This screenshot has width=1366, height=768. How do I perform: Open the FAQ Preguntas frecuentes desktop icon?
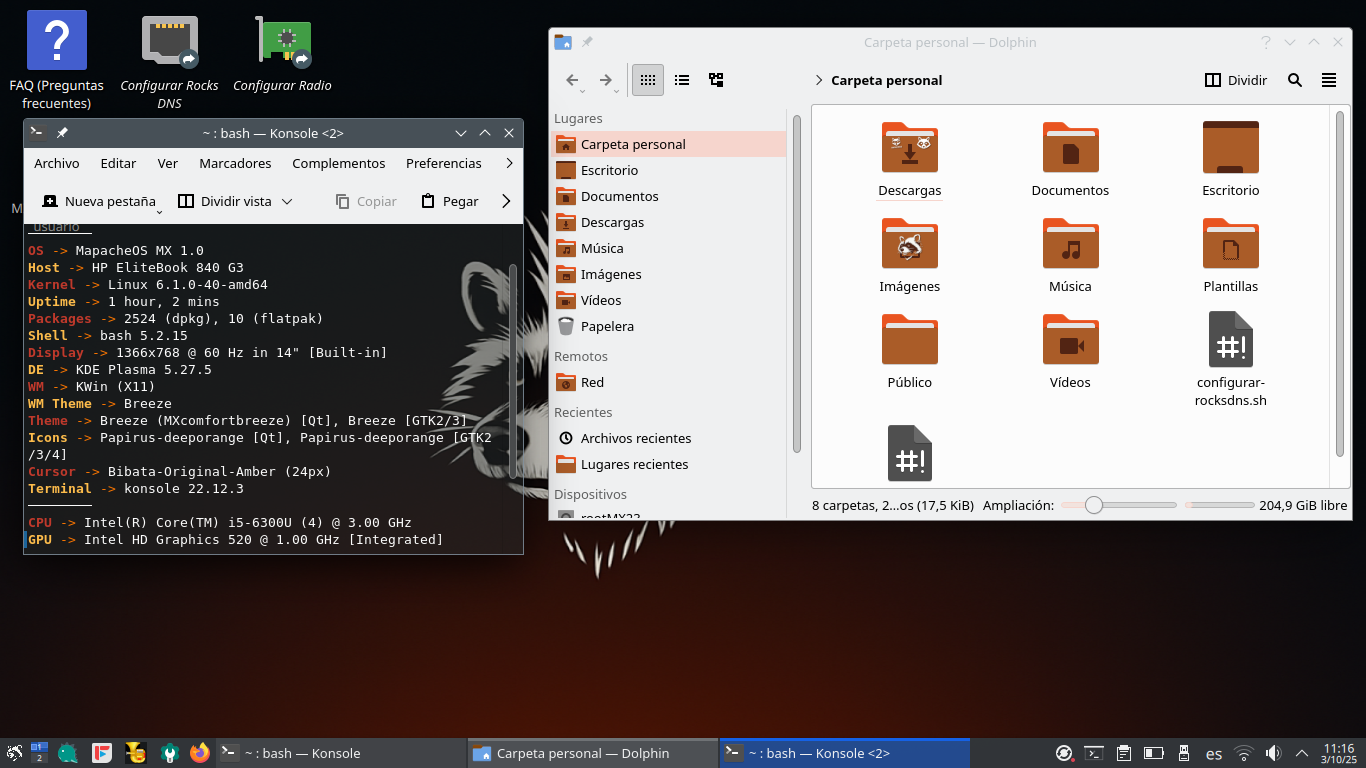tap(57, 60)
